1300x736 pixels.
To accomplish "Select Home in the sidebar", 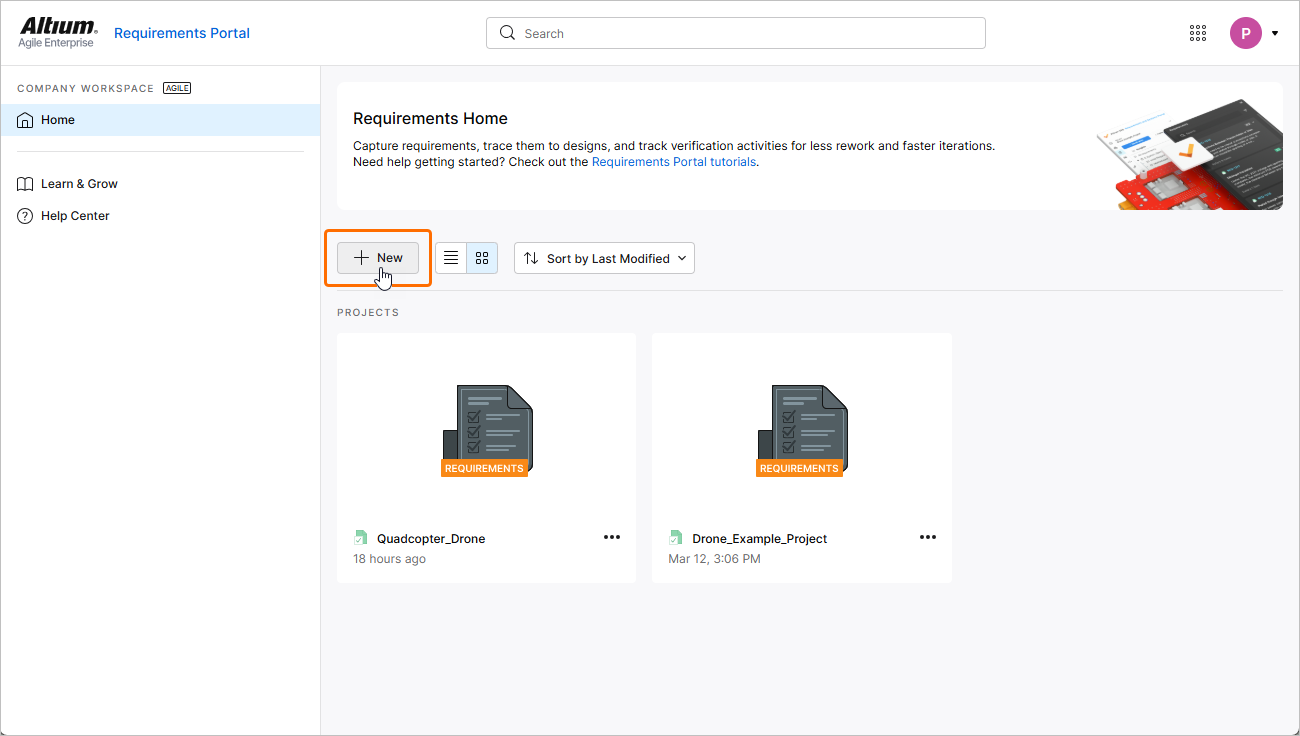I will coord(58,120).
